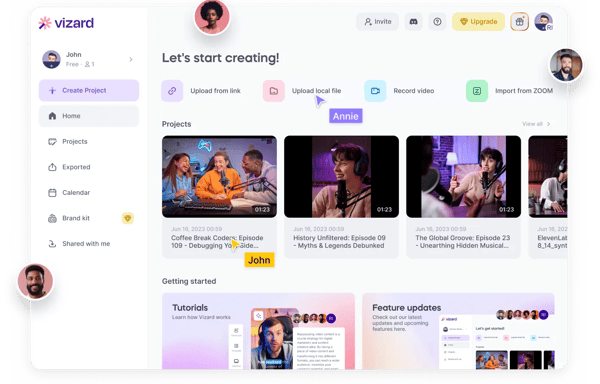Open the help question mark icon
This screenshot has width=600, height=384.
(x=437, y=22)
